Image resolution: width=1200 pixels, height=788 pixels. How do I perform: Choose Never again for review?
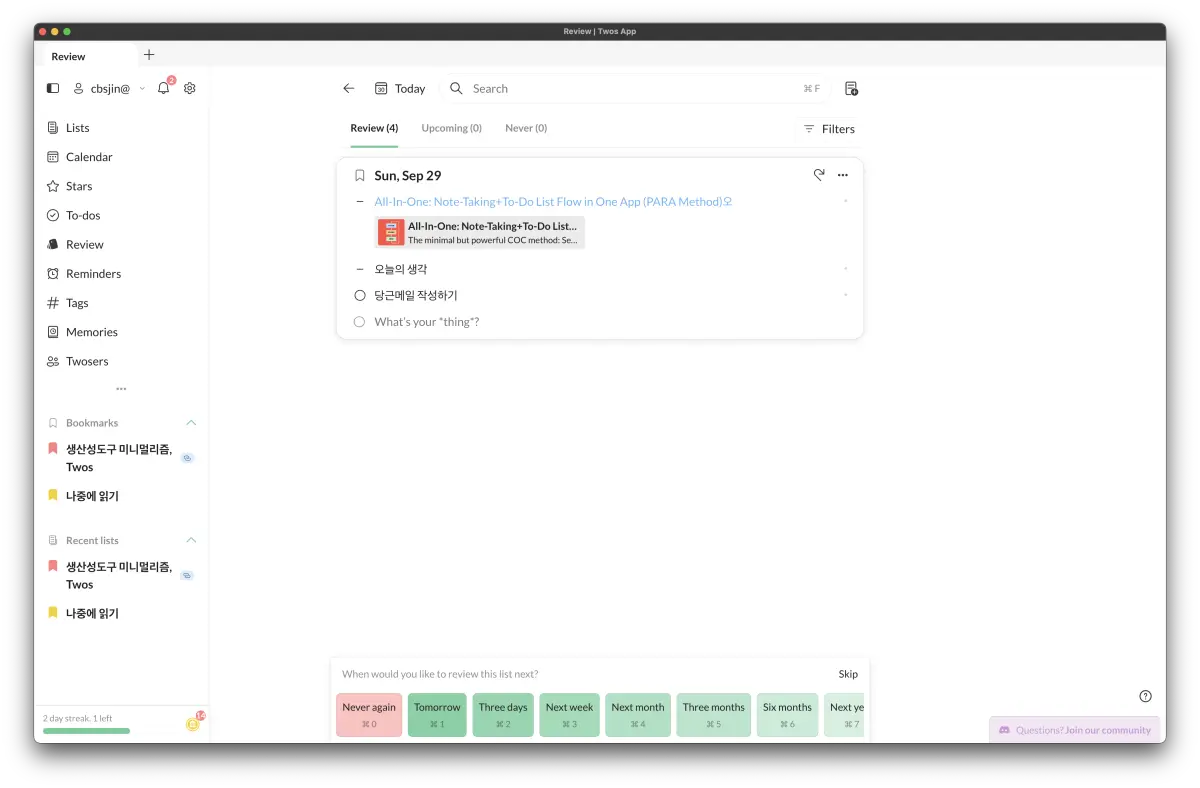369,715
